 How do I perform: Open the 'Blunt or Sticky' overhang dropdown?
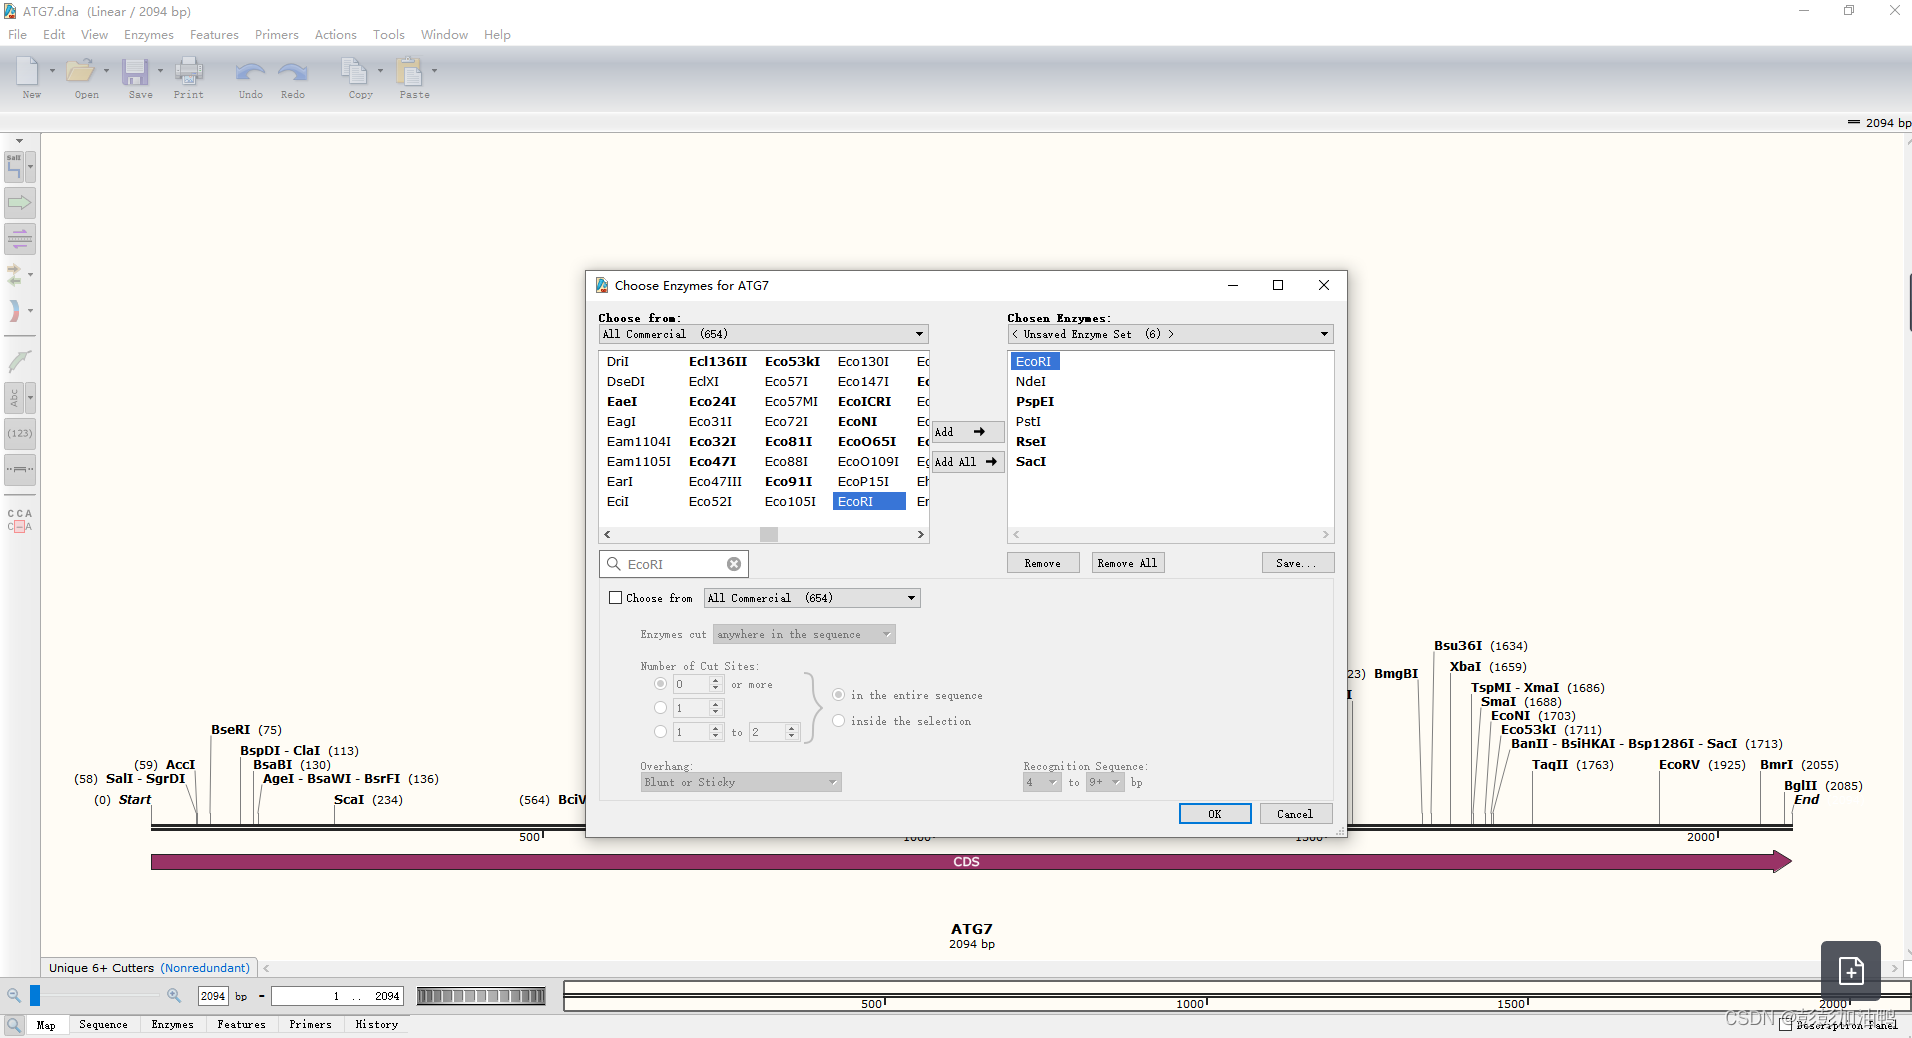741,782
